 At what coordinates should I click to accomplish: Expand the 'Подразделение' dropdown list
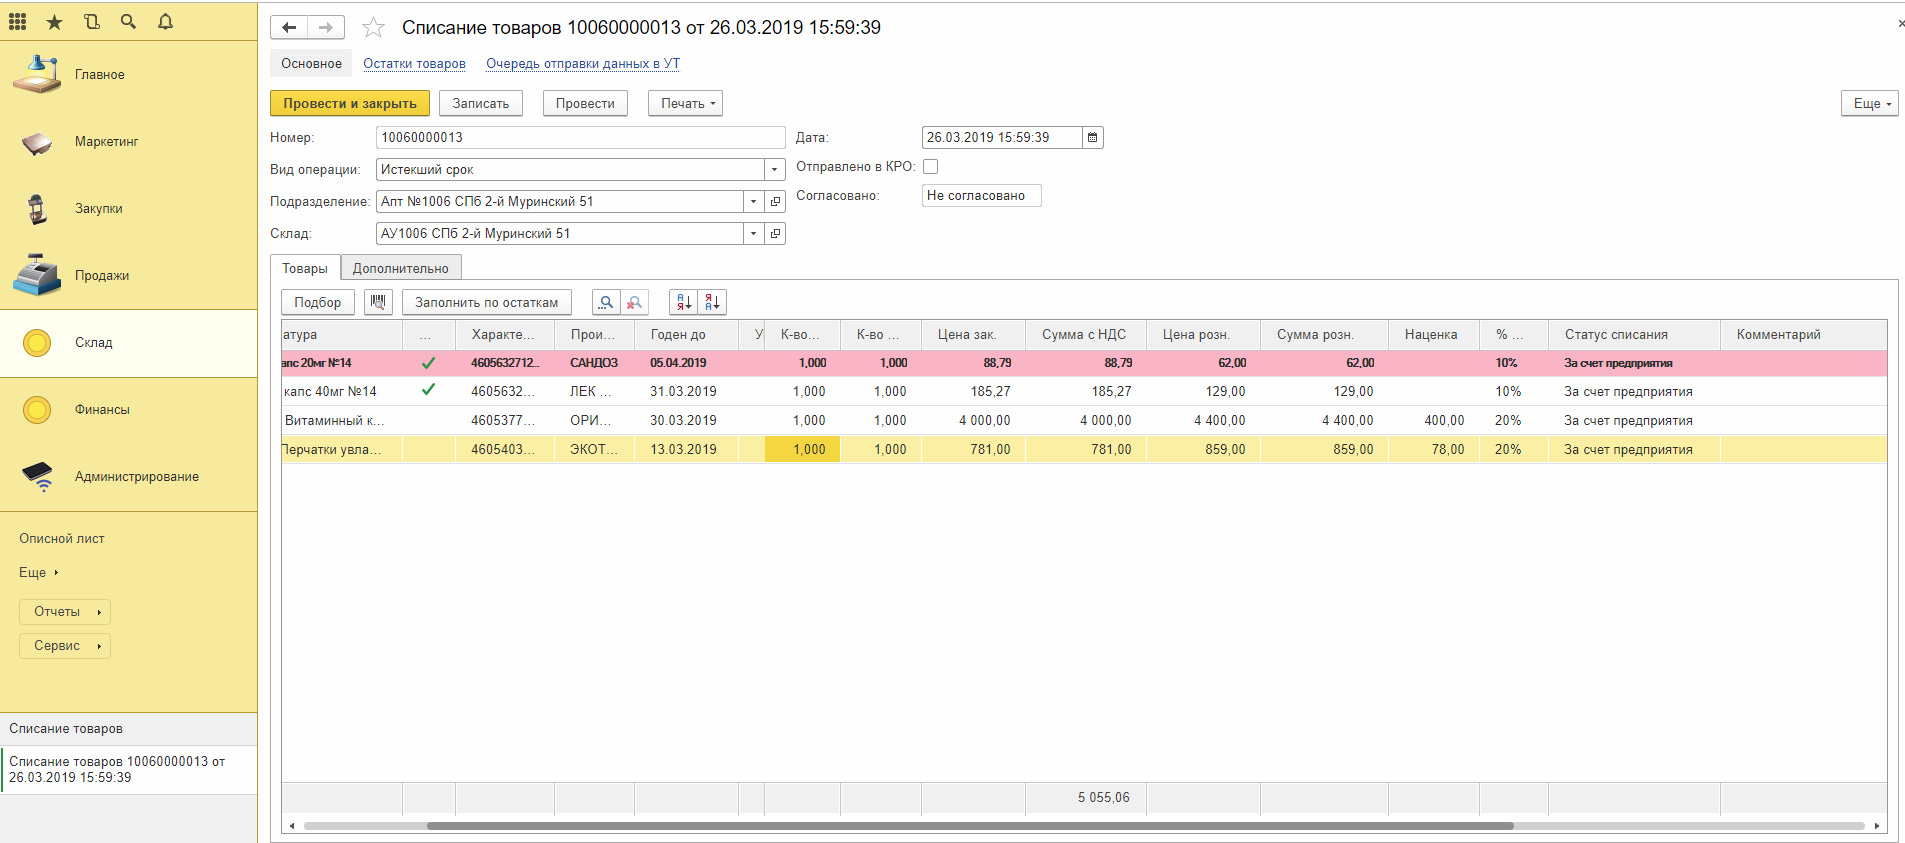[753, 202]
